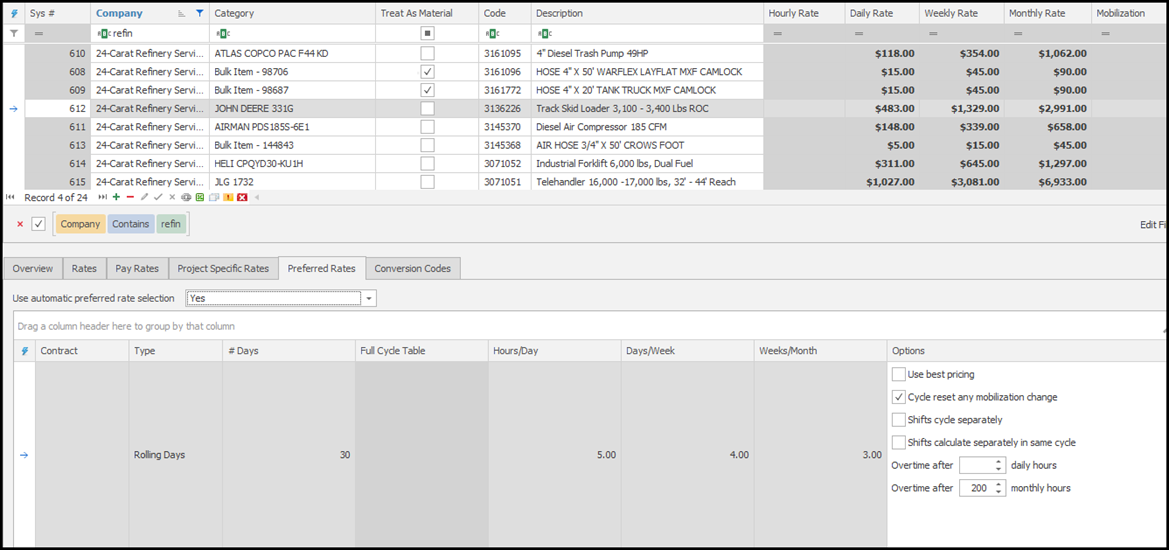The width and height of the screenshot is (1169, 550).
Task: Go to the first record in navigator
Action: (x=10, y=198)
